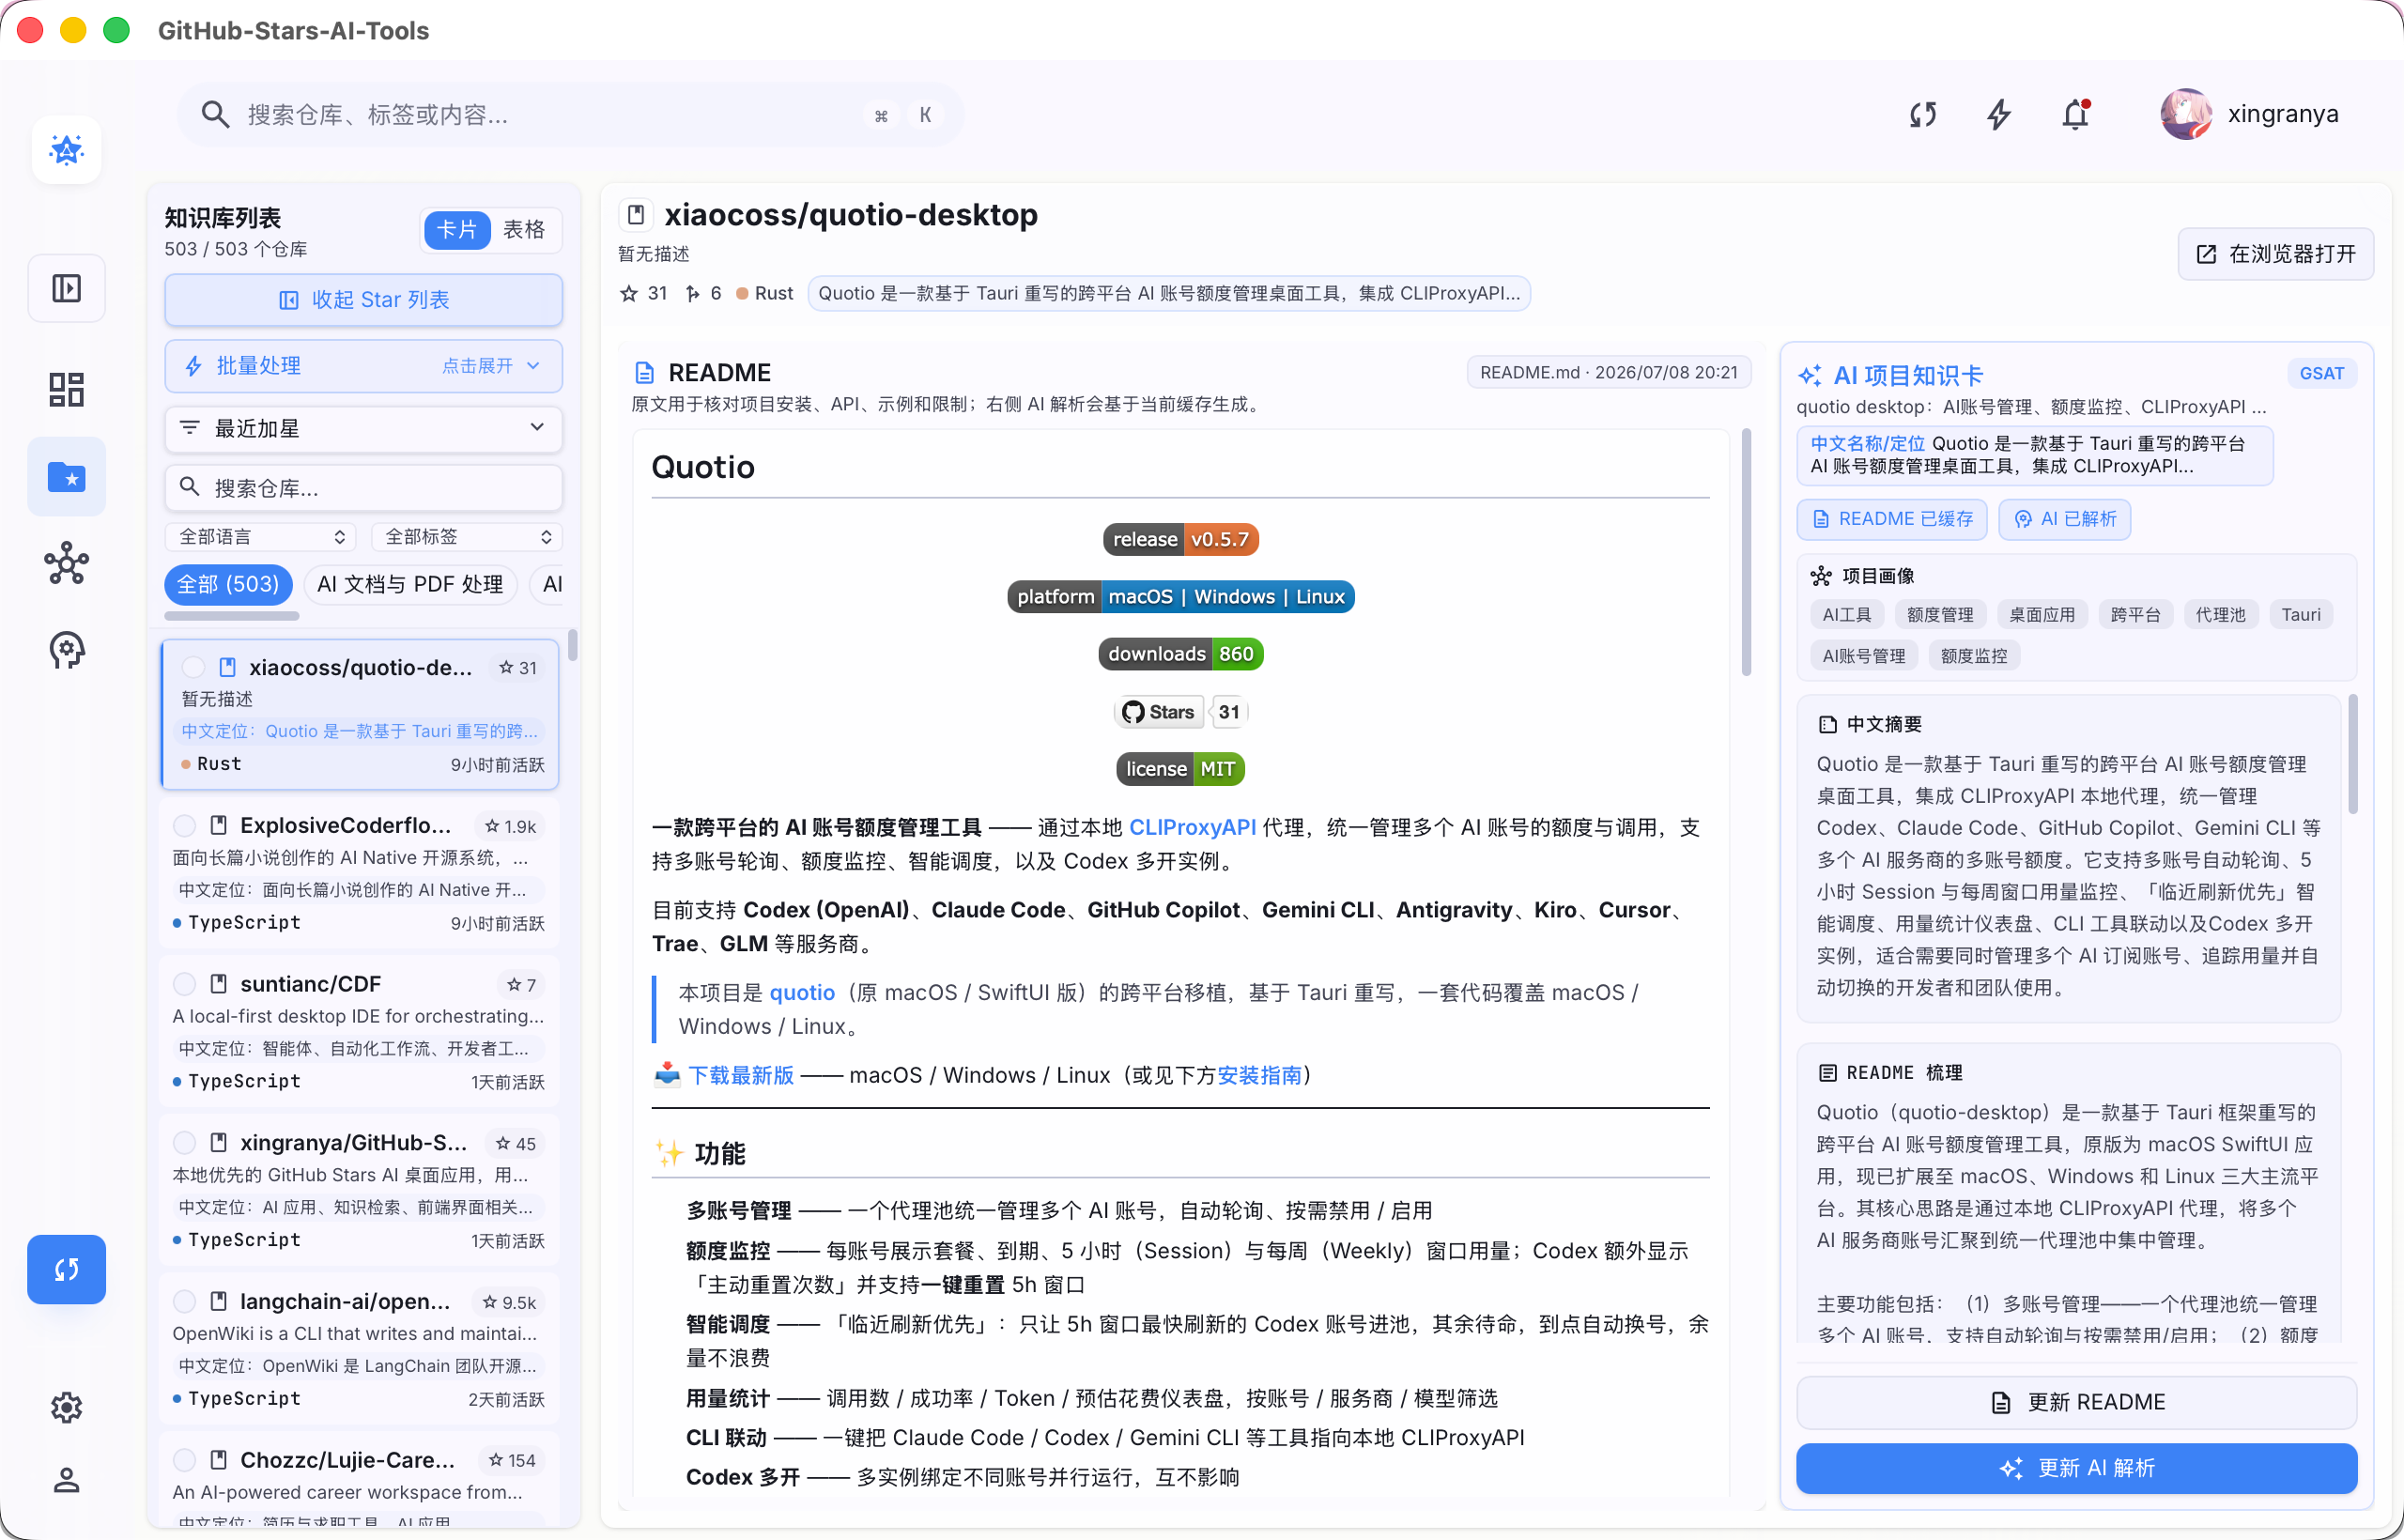2404x1540 pixels.
Task: Click repo icon in suntianc/CDF card
Action: pos(218,984)
